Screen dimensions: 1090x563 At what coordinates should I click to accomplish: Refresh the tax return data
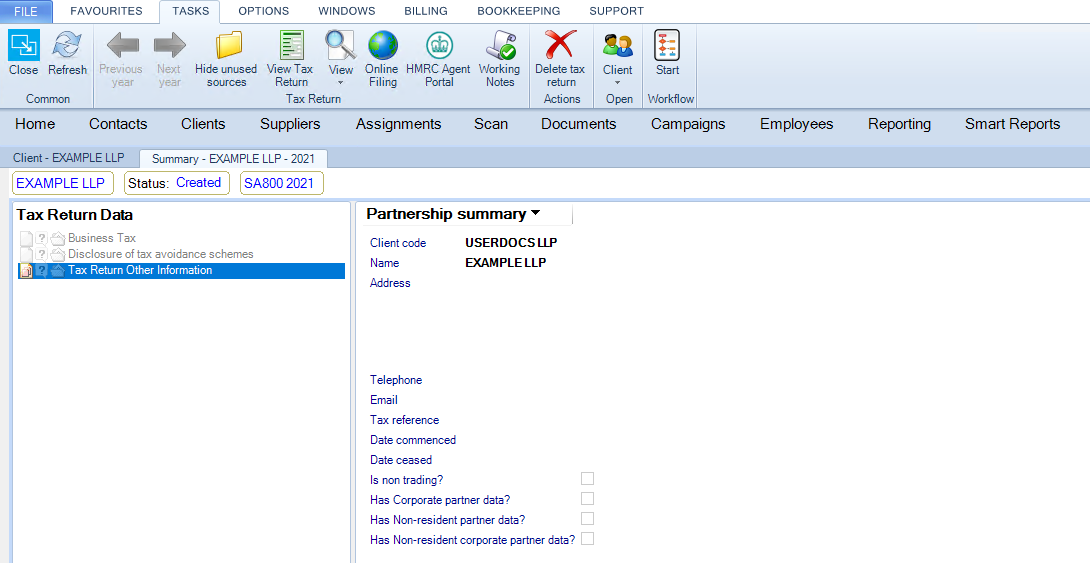click(x=67, y=53)
